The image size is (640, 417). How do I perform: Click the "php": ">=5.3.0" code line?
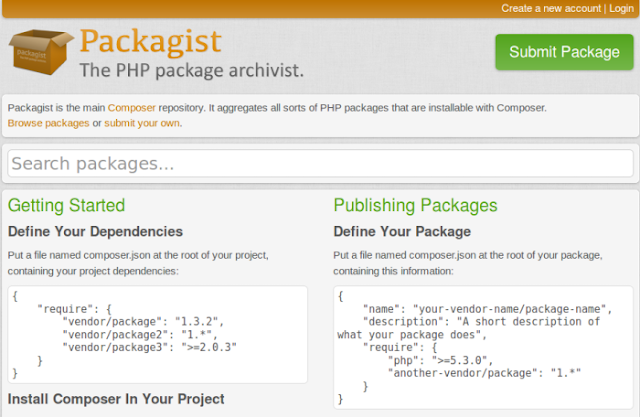tap(440, 360)
